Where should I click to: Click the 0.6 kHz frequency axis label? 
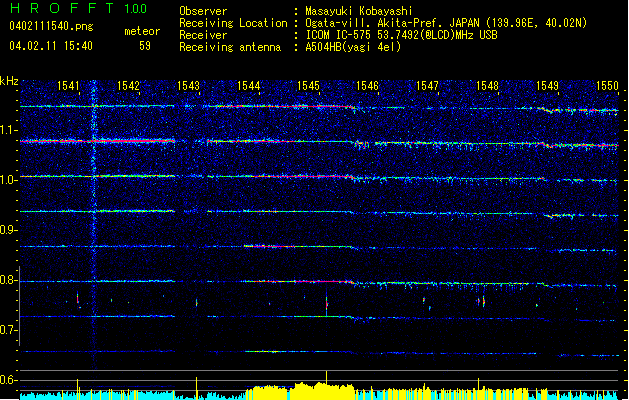tap(9, 380)
